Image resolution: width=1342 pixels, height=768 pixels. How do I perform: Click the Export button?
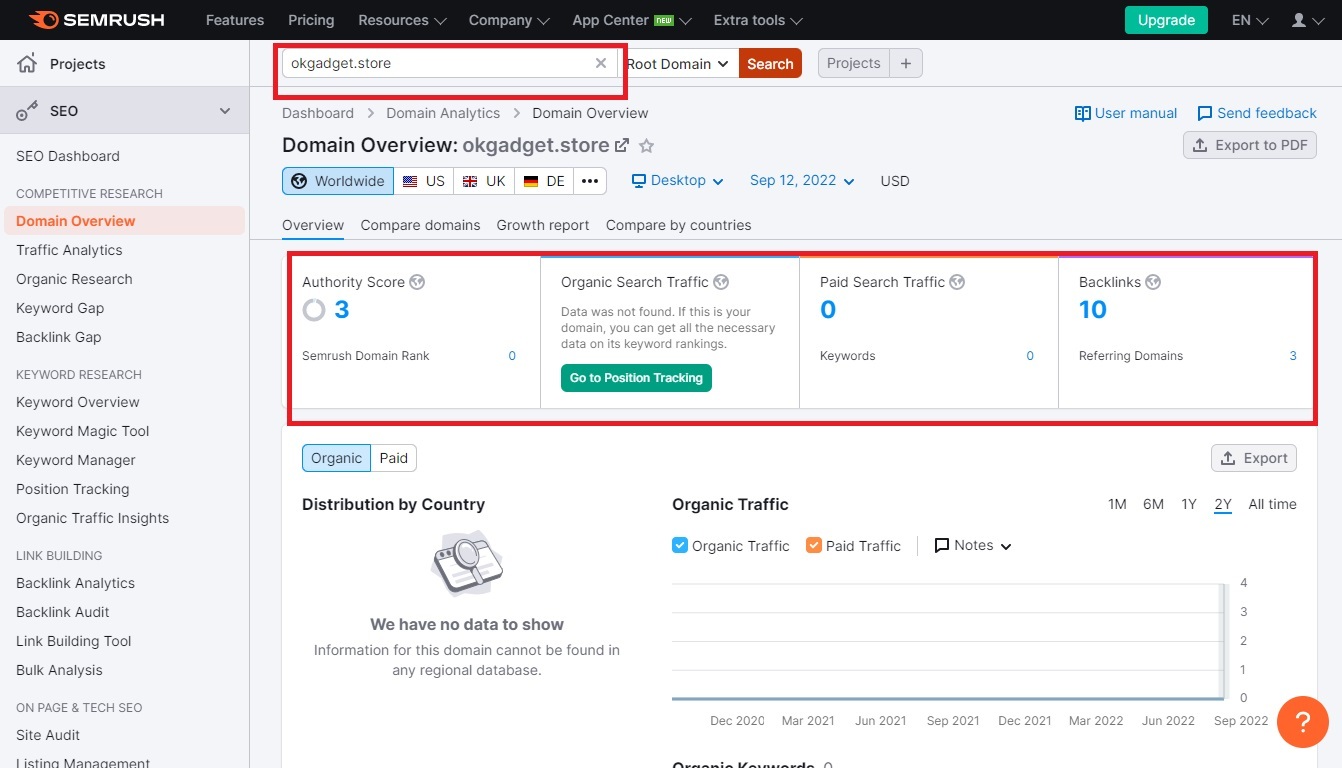[1254, 458]
